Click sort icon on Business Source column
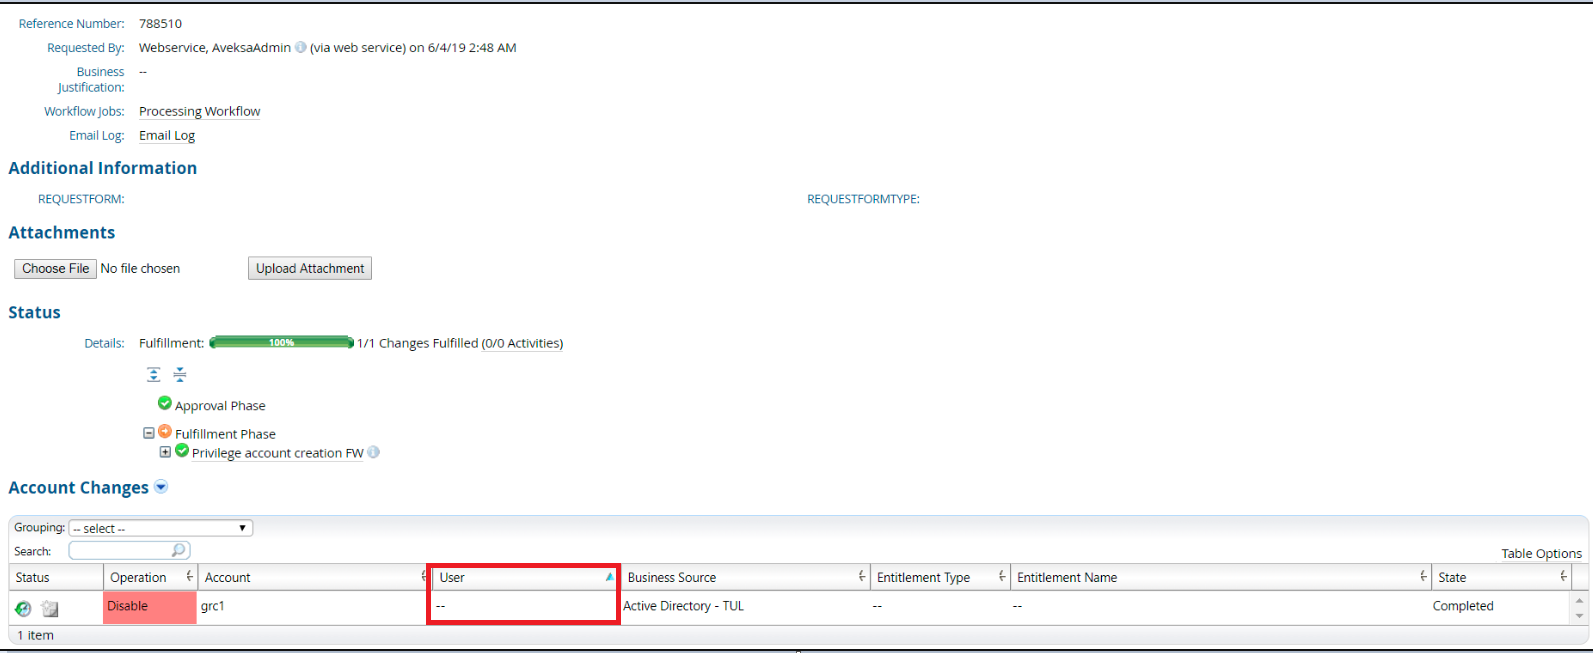 coord(861,577)
